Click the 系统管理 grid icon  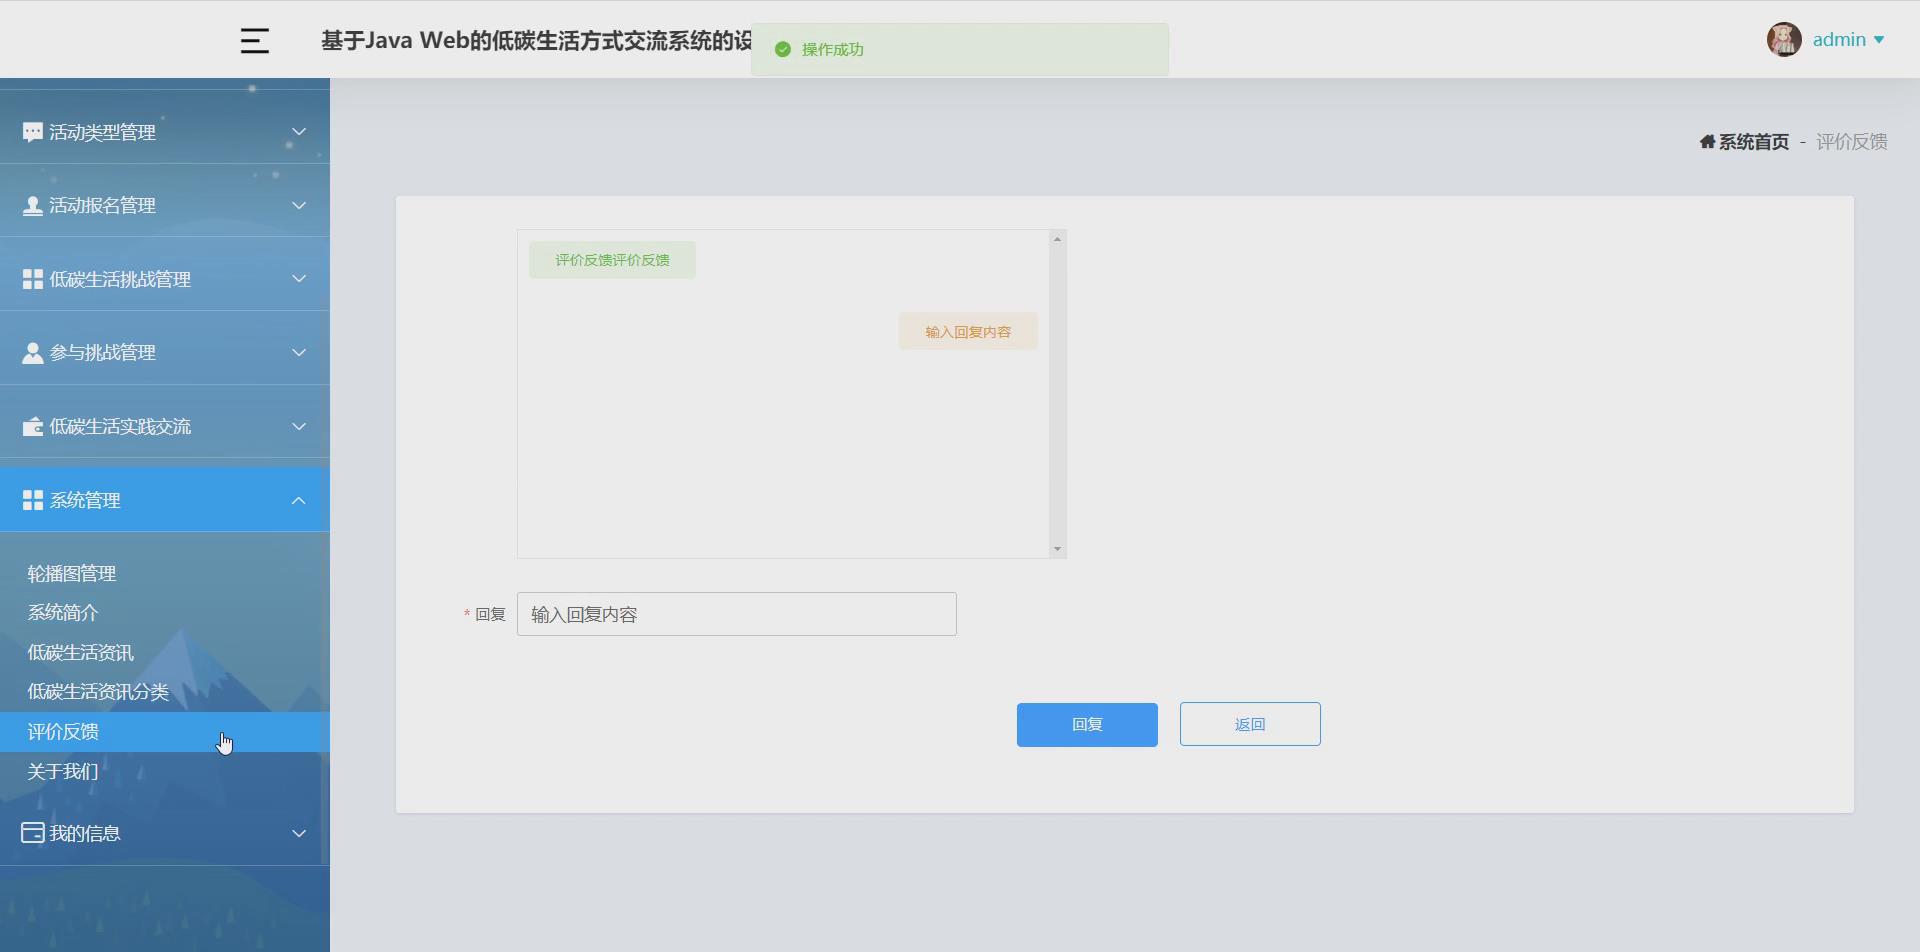31,499
